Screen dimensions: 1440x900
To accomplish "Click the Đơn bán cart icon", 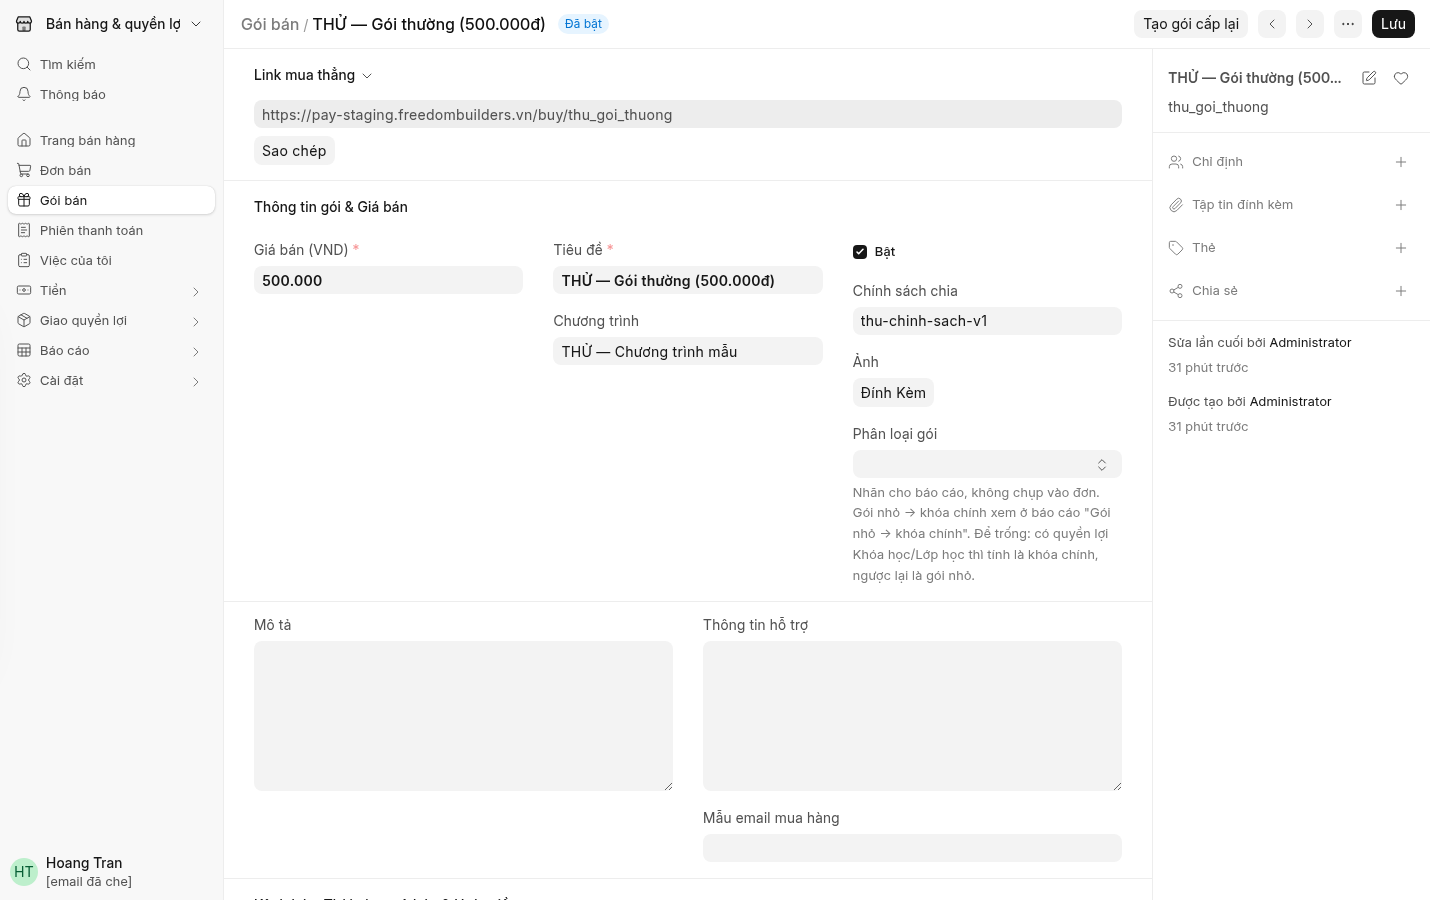I will tap(24, 170).
